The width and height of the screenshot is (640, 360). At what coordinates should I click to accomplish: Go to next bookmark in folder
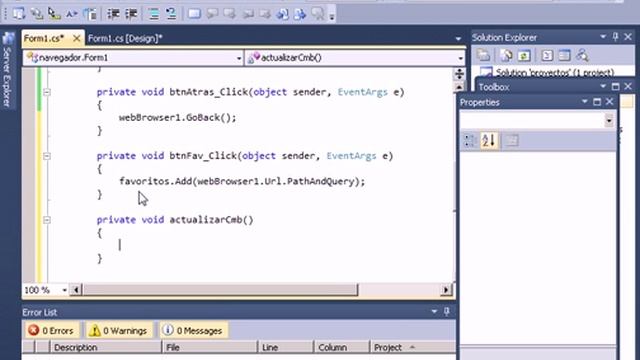265,14
